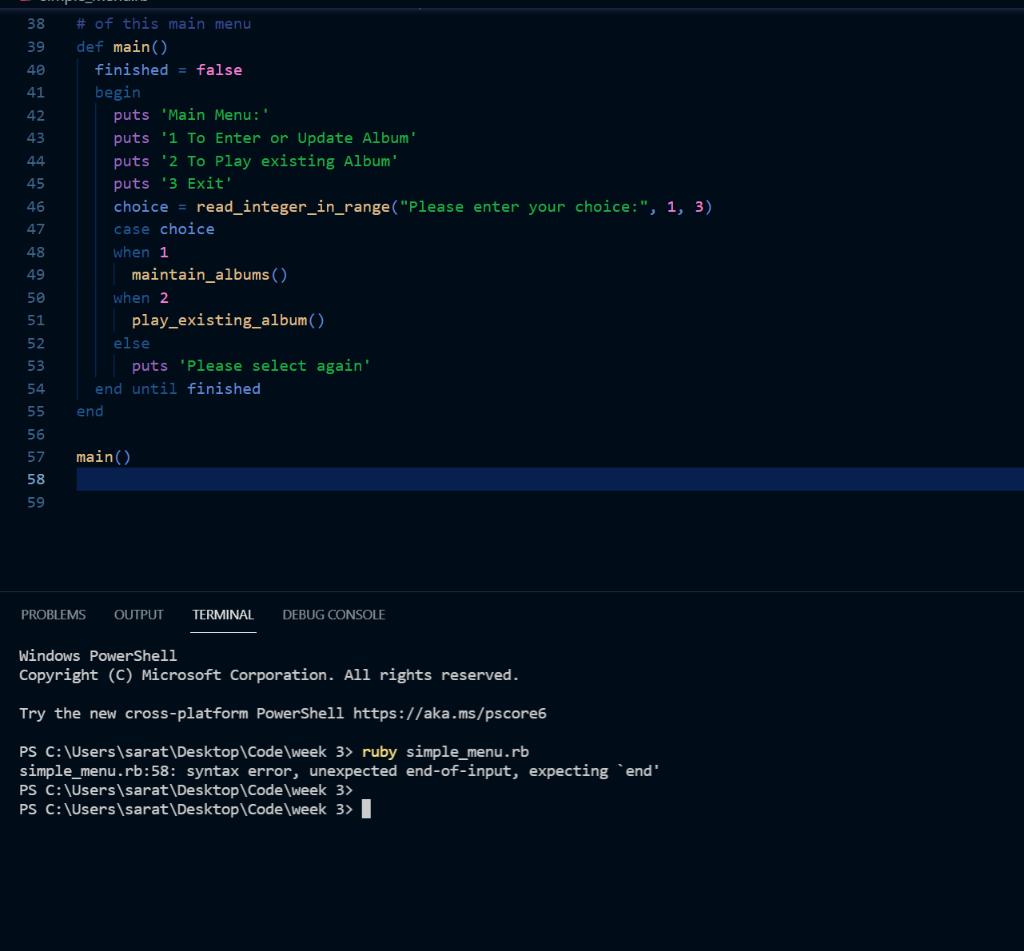Screen dimensions: 1024x951
Task: Click line number 46 in gutter
Action: (36, 207)
